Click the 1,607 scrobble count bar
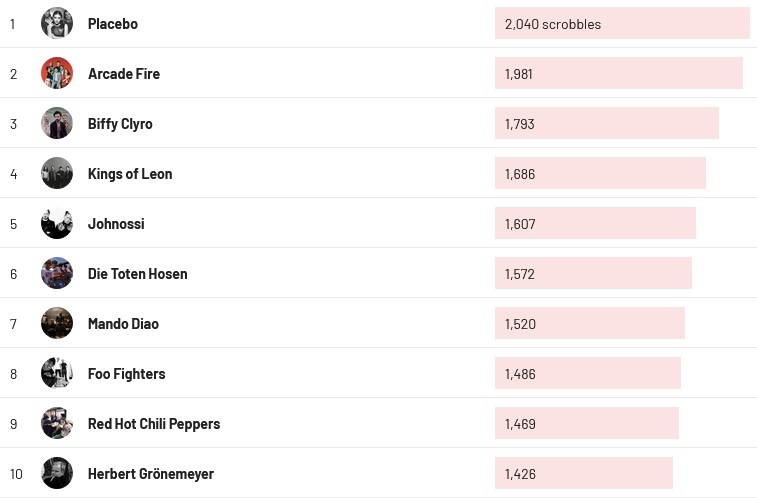 click(x=595, y=223)
